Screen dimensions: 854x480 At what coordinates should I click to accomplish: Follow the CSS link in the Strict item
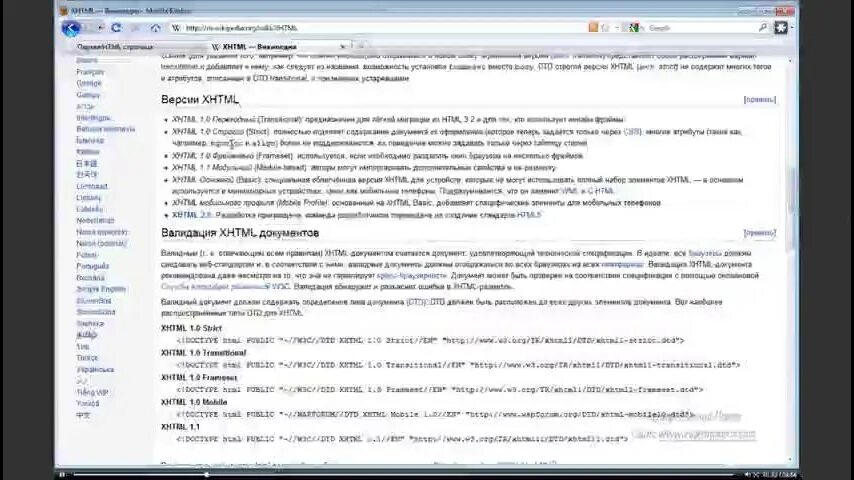click(632, 132)
